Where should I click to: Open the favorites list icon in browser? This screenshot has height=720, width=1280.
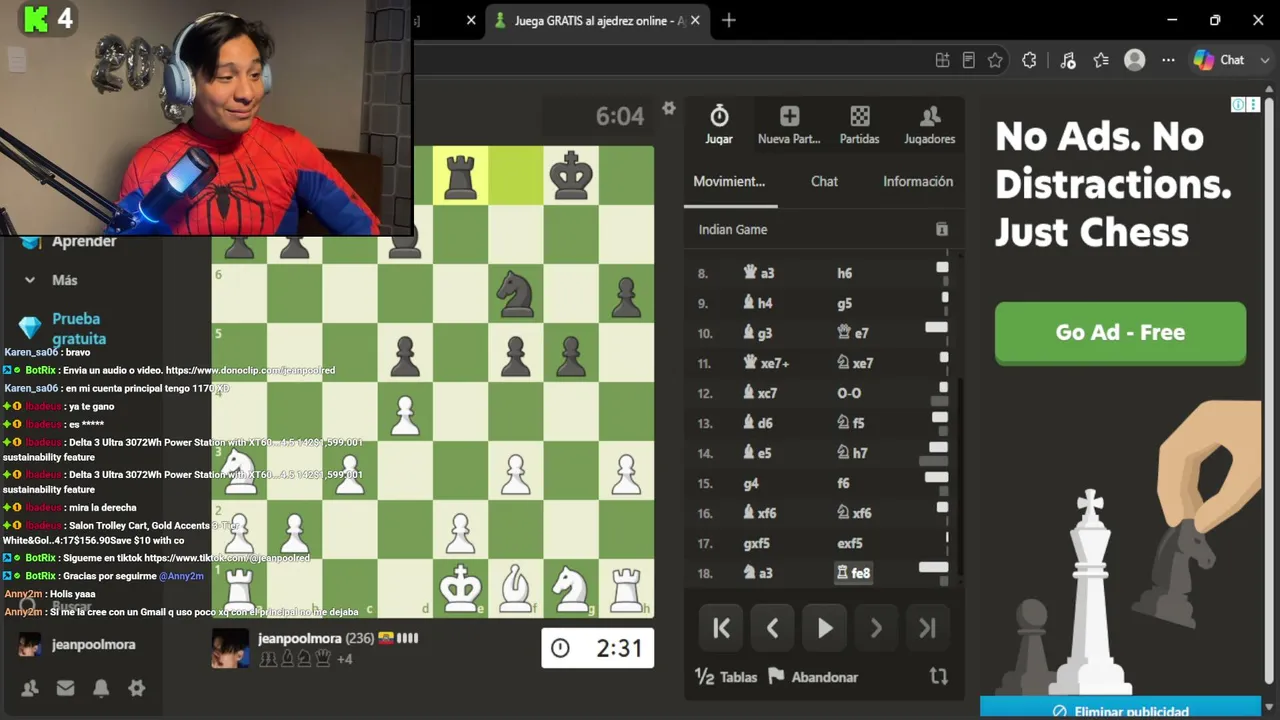[x=1101, y=60]
